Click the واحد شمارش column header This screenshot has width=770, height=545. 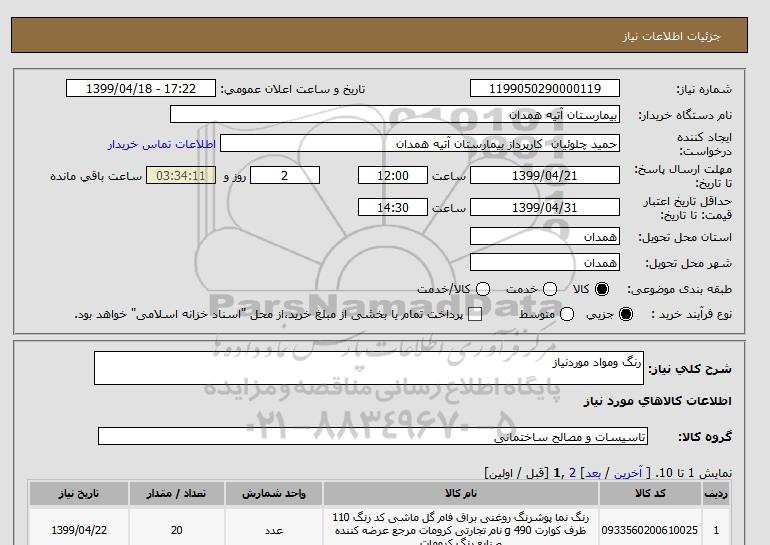click(274, 493)
